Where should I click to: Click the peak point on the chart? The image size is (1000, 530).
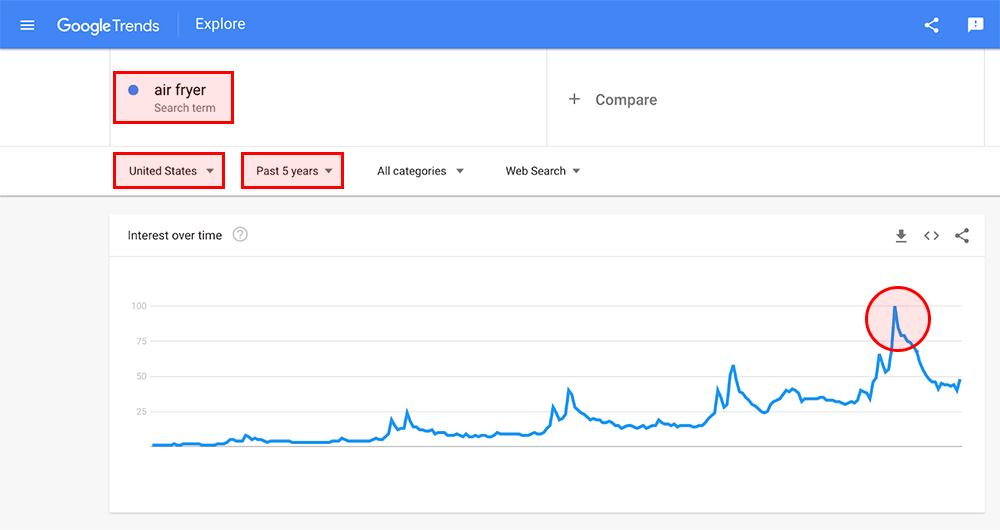[895, 307]
